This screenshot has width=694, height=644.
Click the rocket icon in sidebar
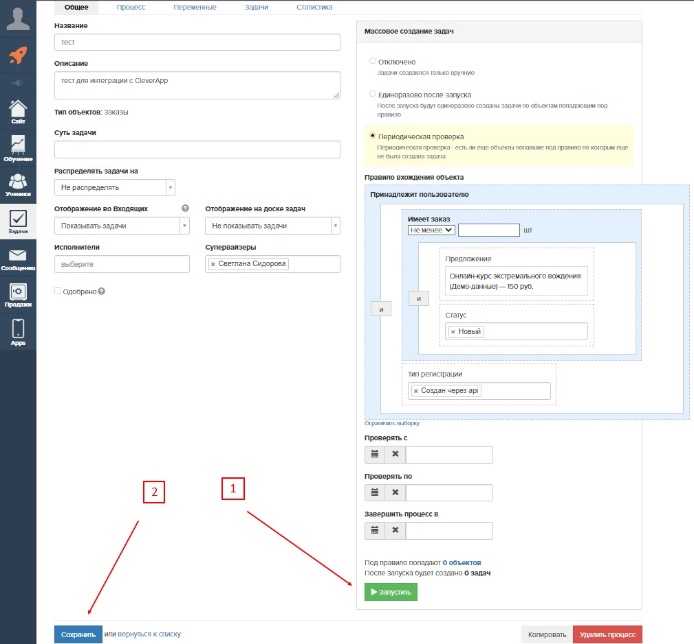click(x=18, y=56)
